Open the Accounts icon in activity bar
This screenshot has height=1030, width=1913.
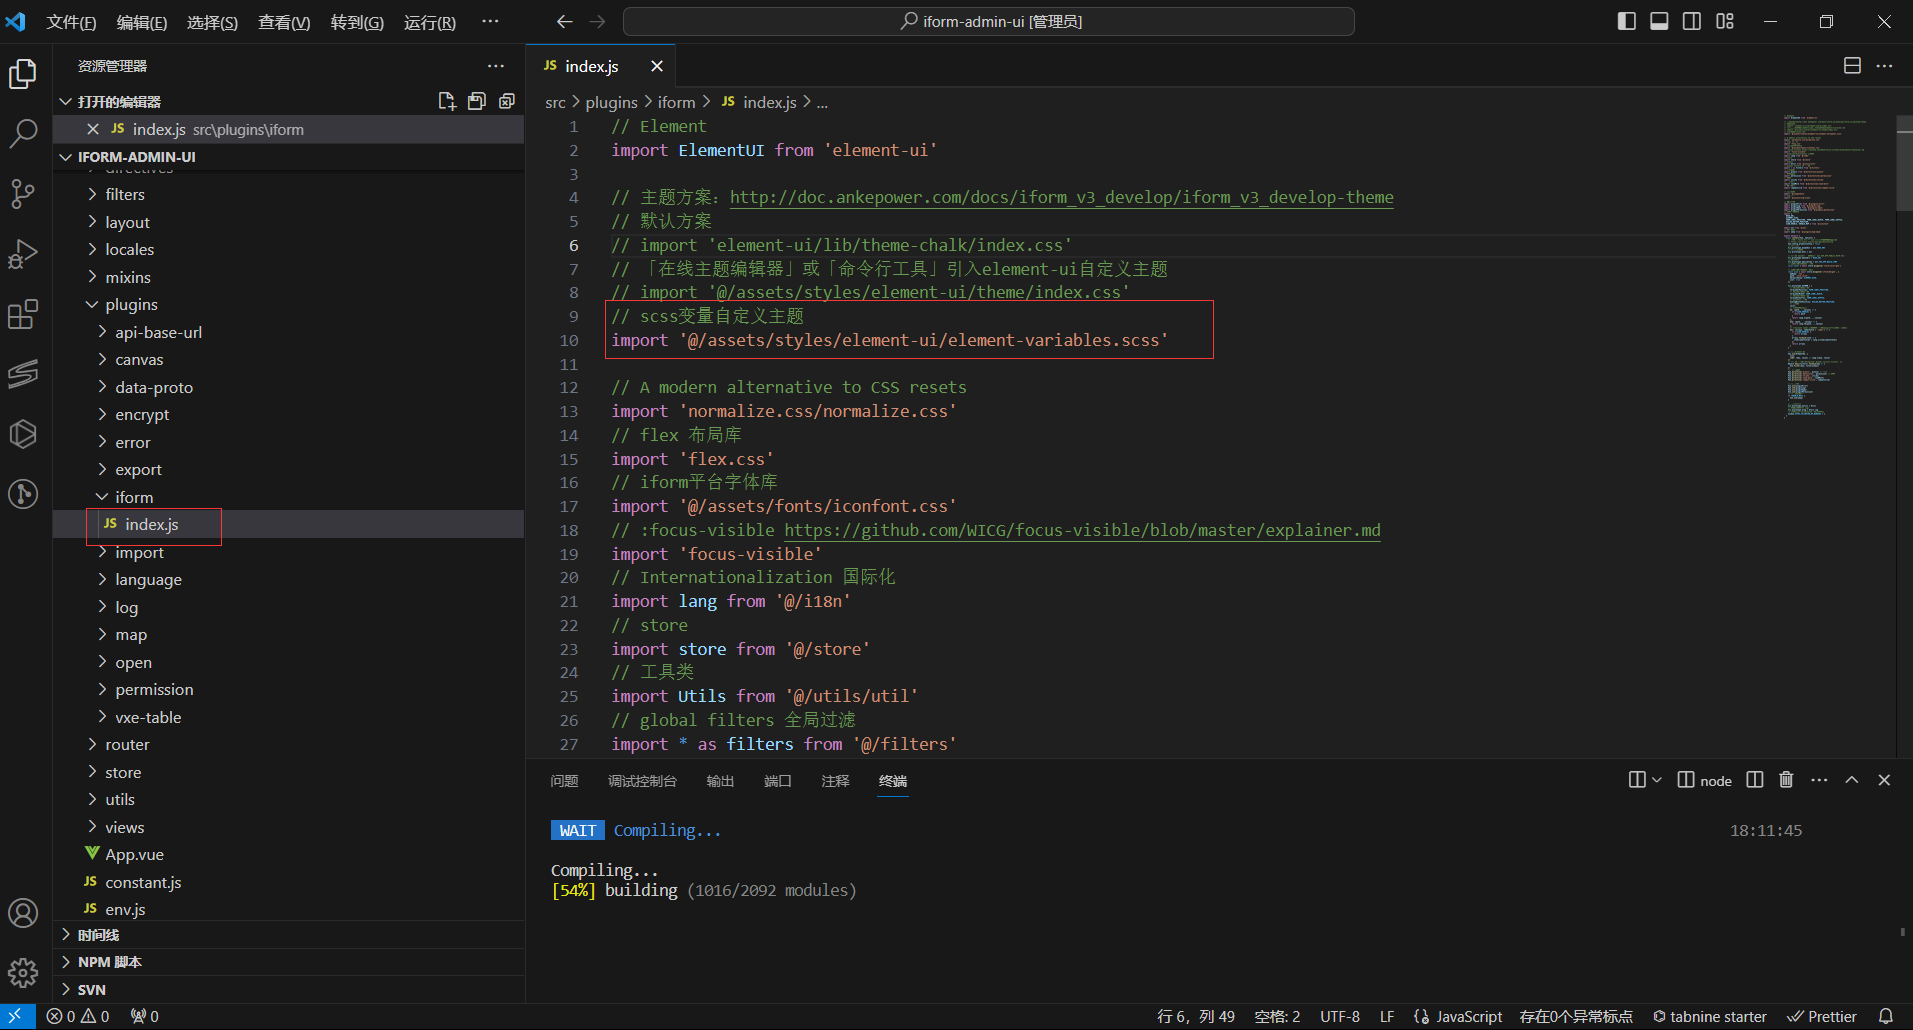(x=23, y=913)
